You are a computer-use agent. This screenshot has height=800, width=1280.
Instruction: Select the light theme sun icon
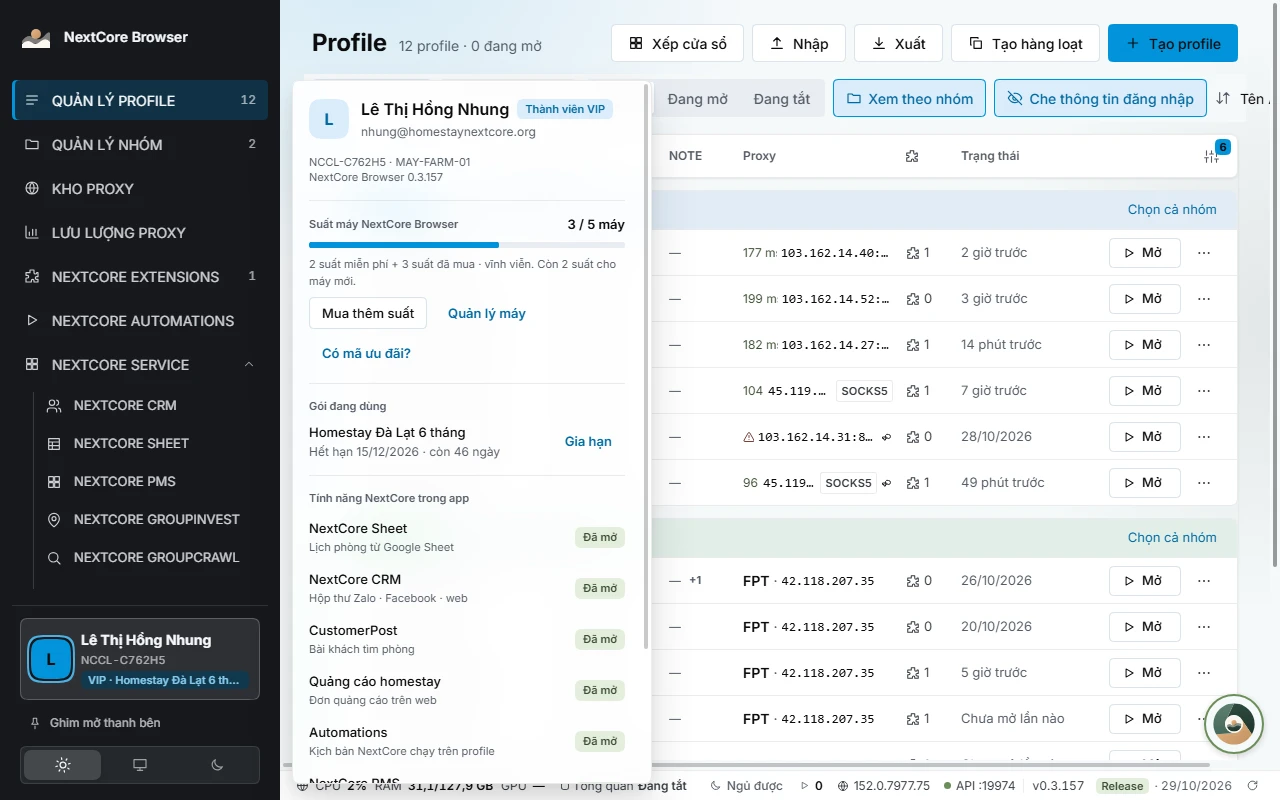pos(63,765)
